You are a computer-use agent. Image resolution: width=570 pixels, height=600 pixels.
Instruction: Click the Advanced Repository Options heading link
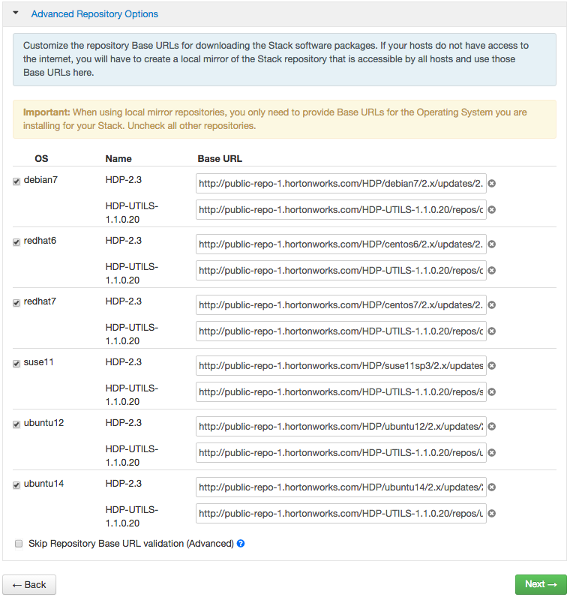pyautogui.click(x=94, y=14)
